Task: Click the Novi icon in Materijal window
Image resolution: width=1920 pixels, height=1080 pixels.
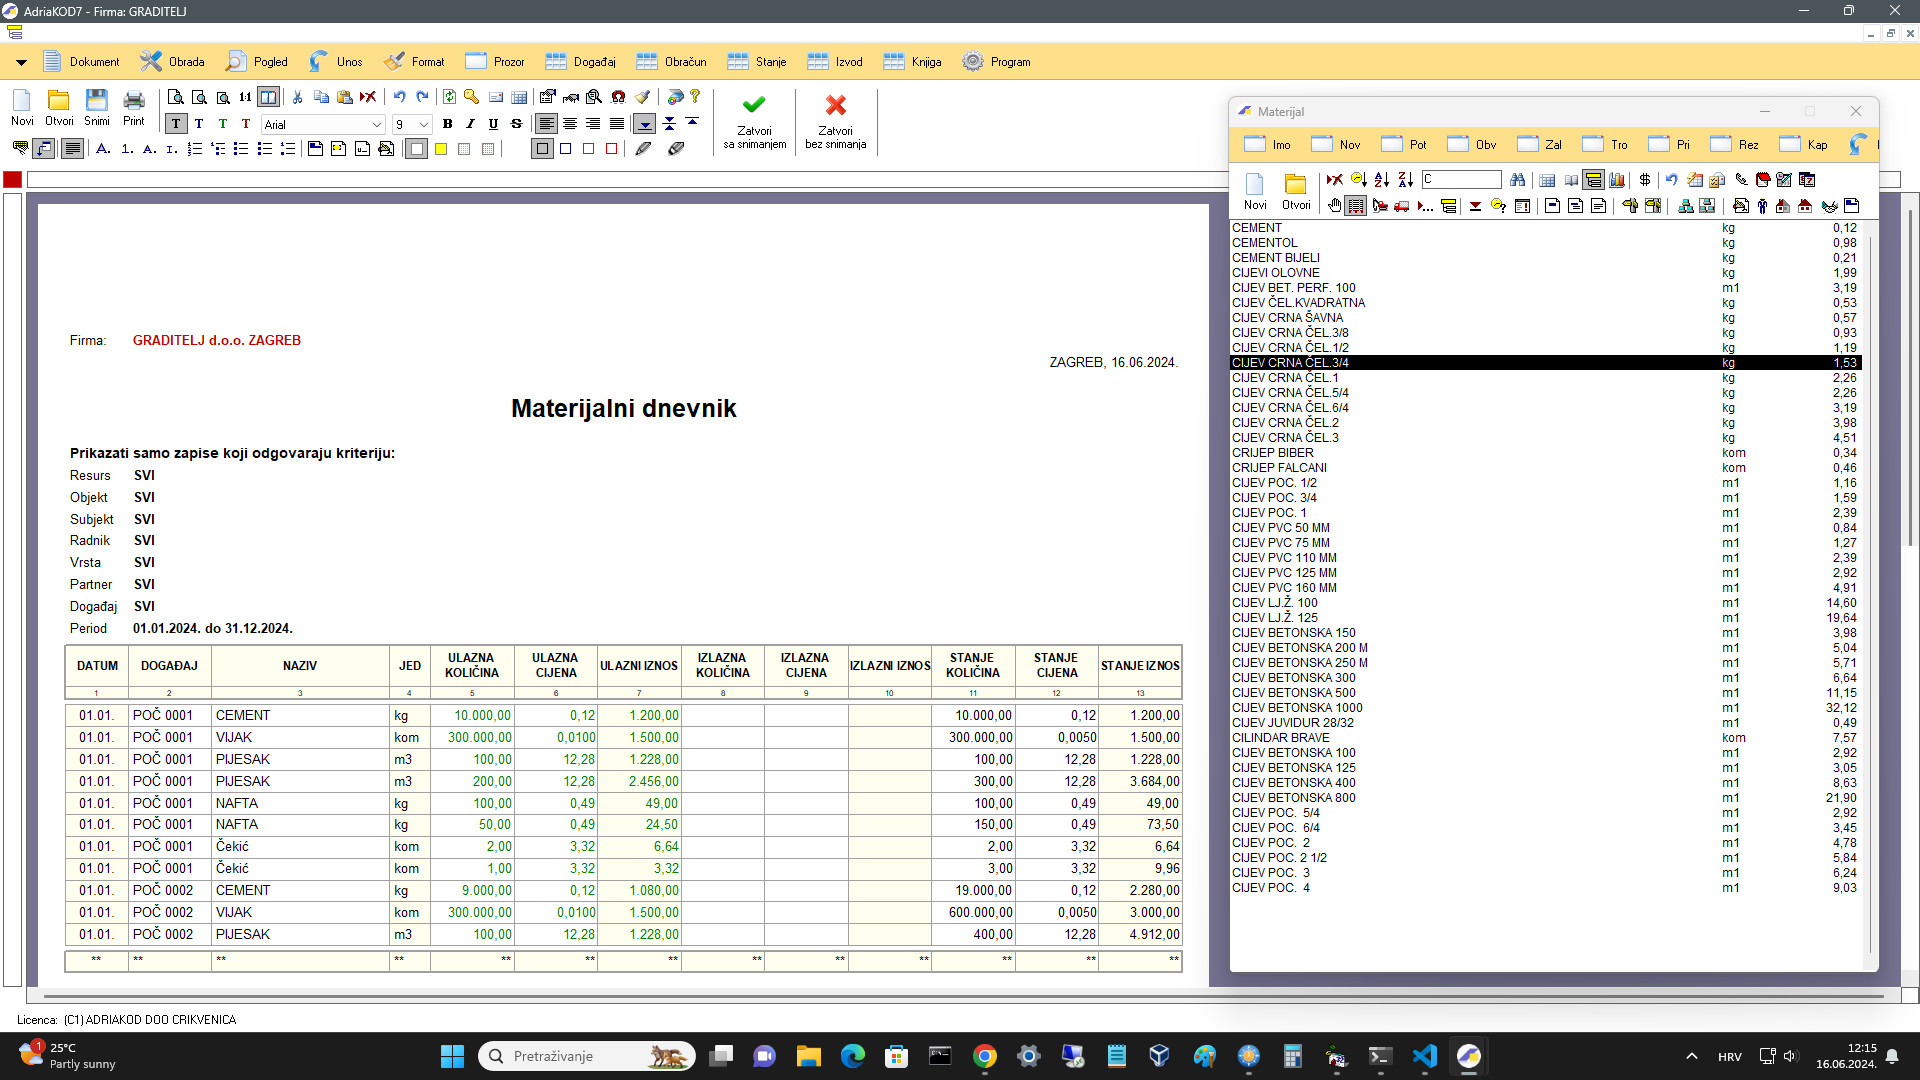Action: pos(1255,192)
